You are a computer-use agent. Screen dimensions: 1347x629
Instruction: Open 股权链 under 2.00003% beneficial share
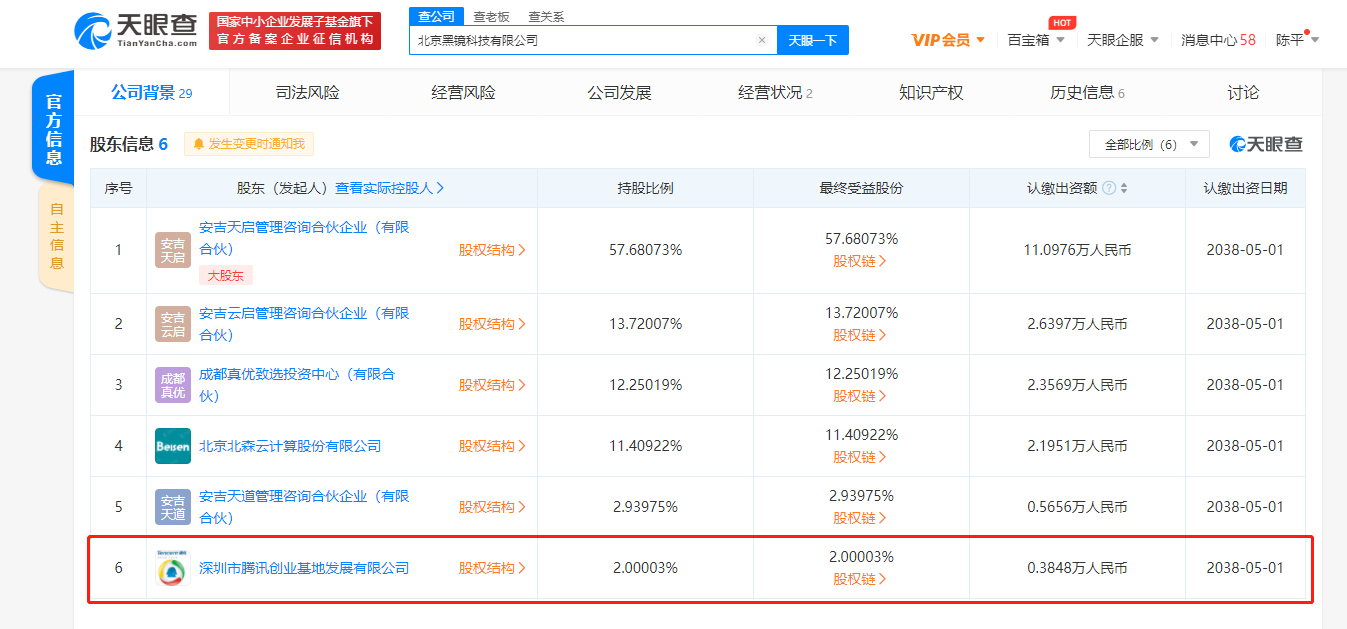pos(860,579)
